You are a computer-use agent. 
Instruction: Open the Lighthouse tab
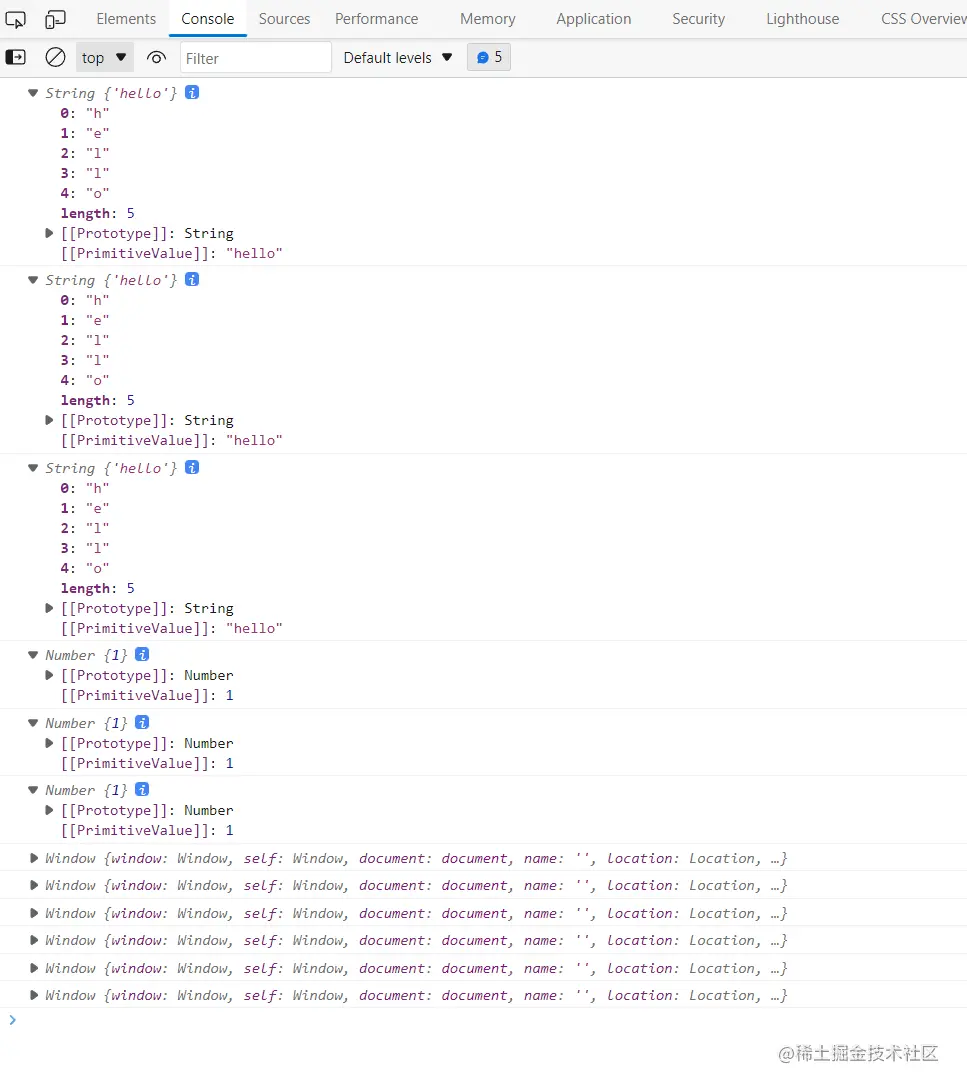[803, 19]
